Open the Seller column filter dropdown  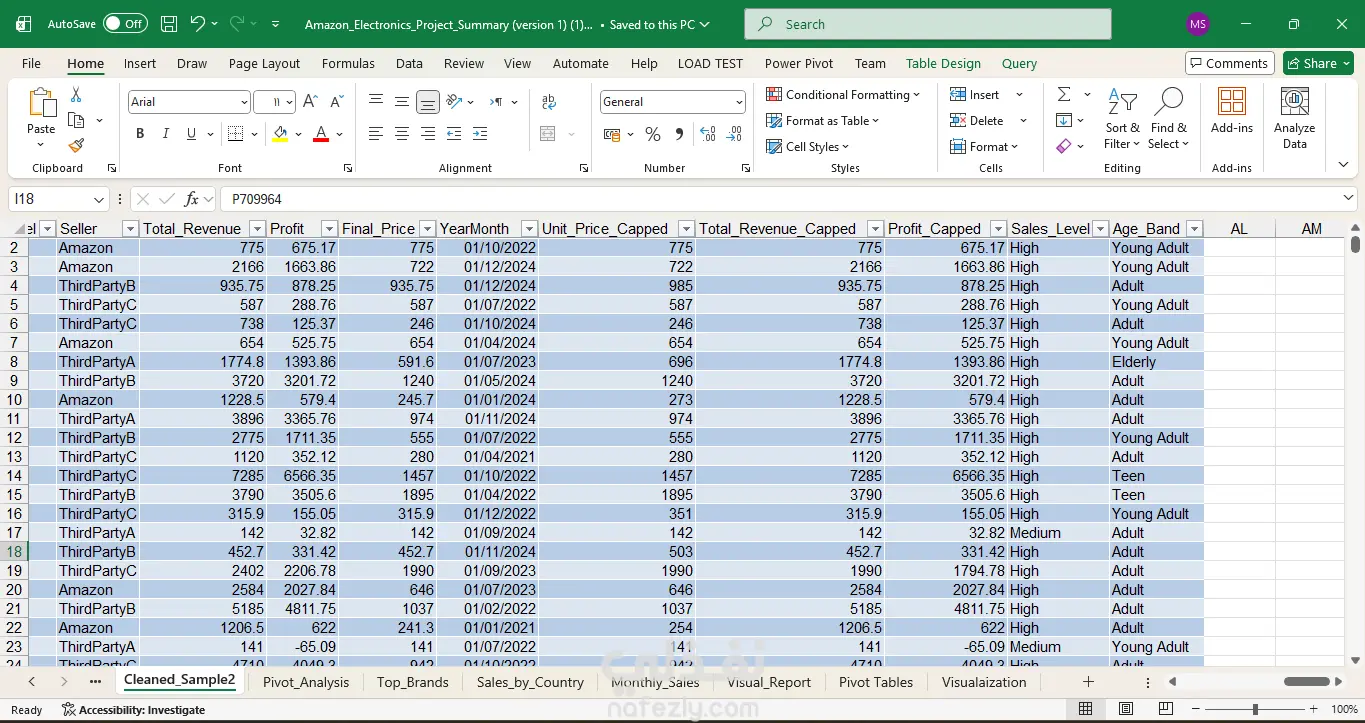(x=129, y=229)
